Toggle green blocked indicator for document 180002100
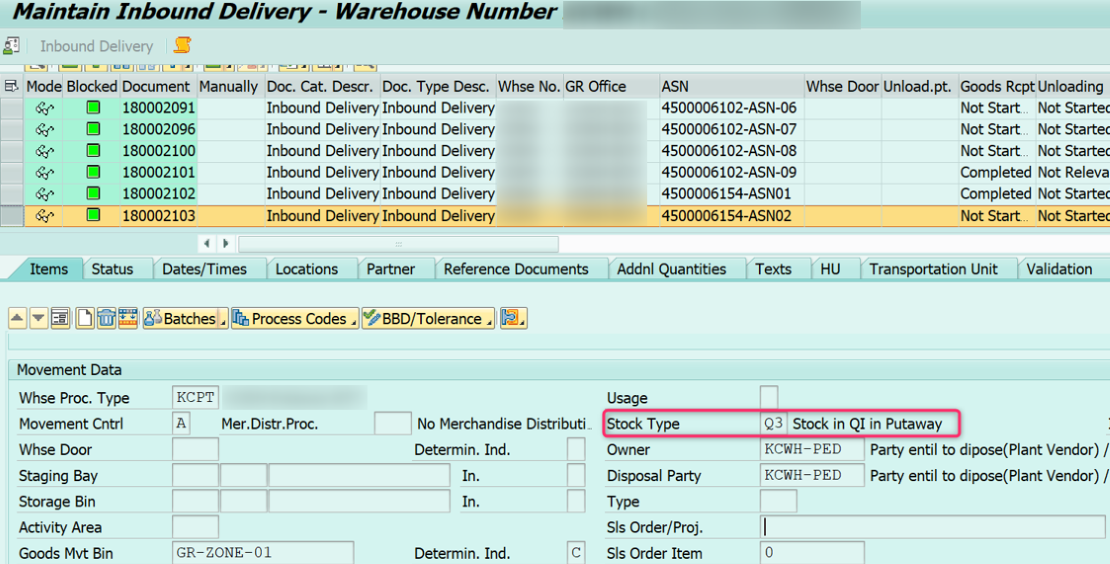Image resolution: width=1110 pixels, height=564 pixels. click(x=93, y=151)
